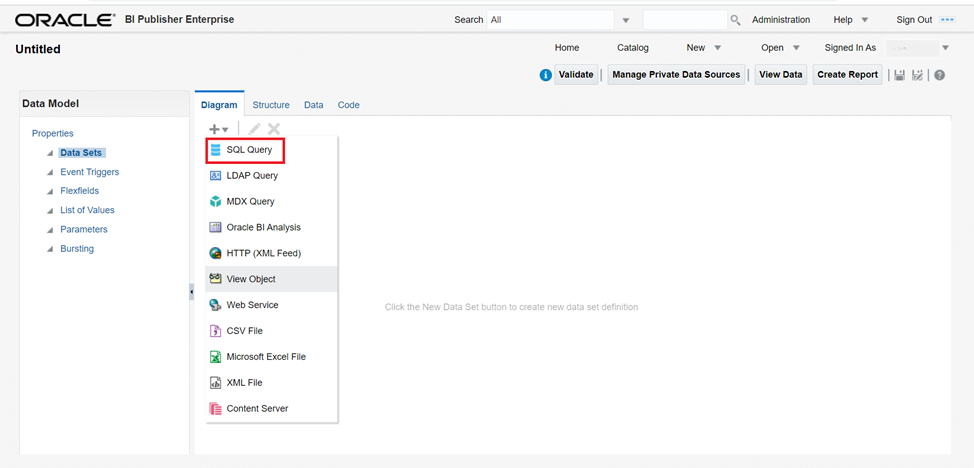Viewport: 974px width, 468px height.
Task: Choose Oracle BI Analysis menu entry
Action: [271, 227]
